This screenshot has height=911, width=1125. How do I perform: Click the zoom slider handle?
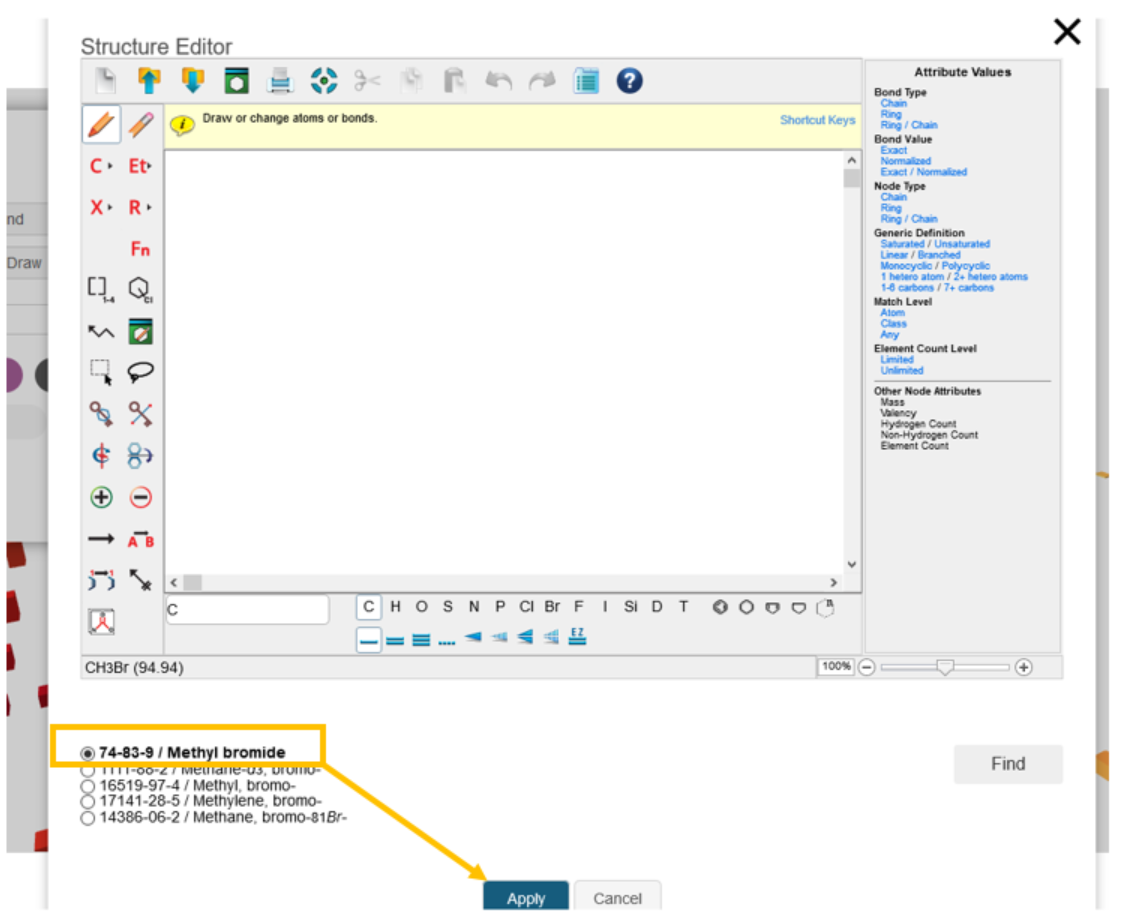tap(944, 667)
